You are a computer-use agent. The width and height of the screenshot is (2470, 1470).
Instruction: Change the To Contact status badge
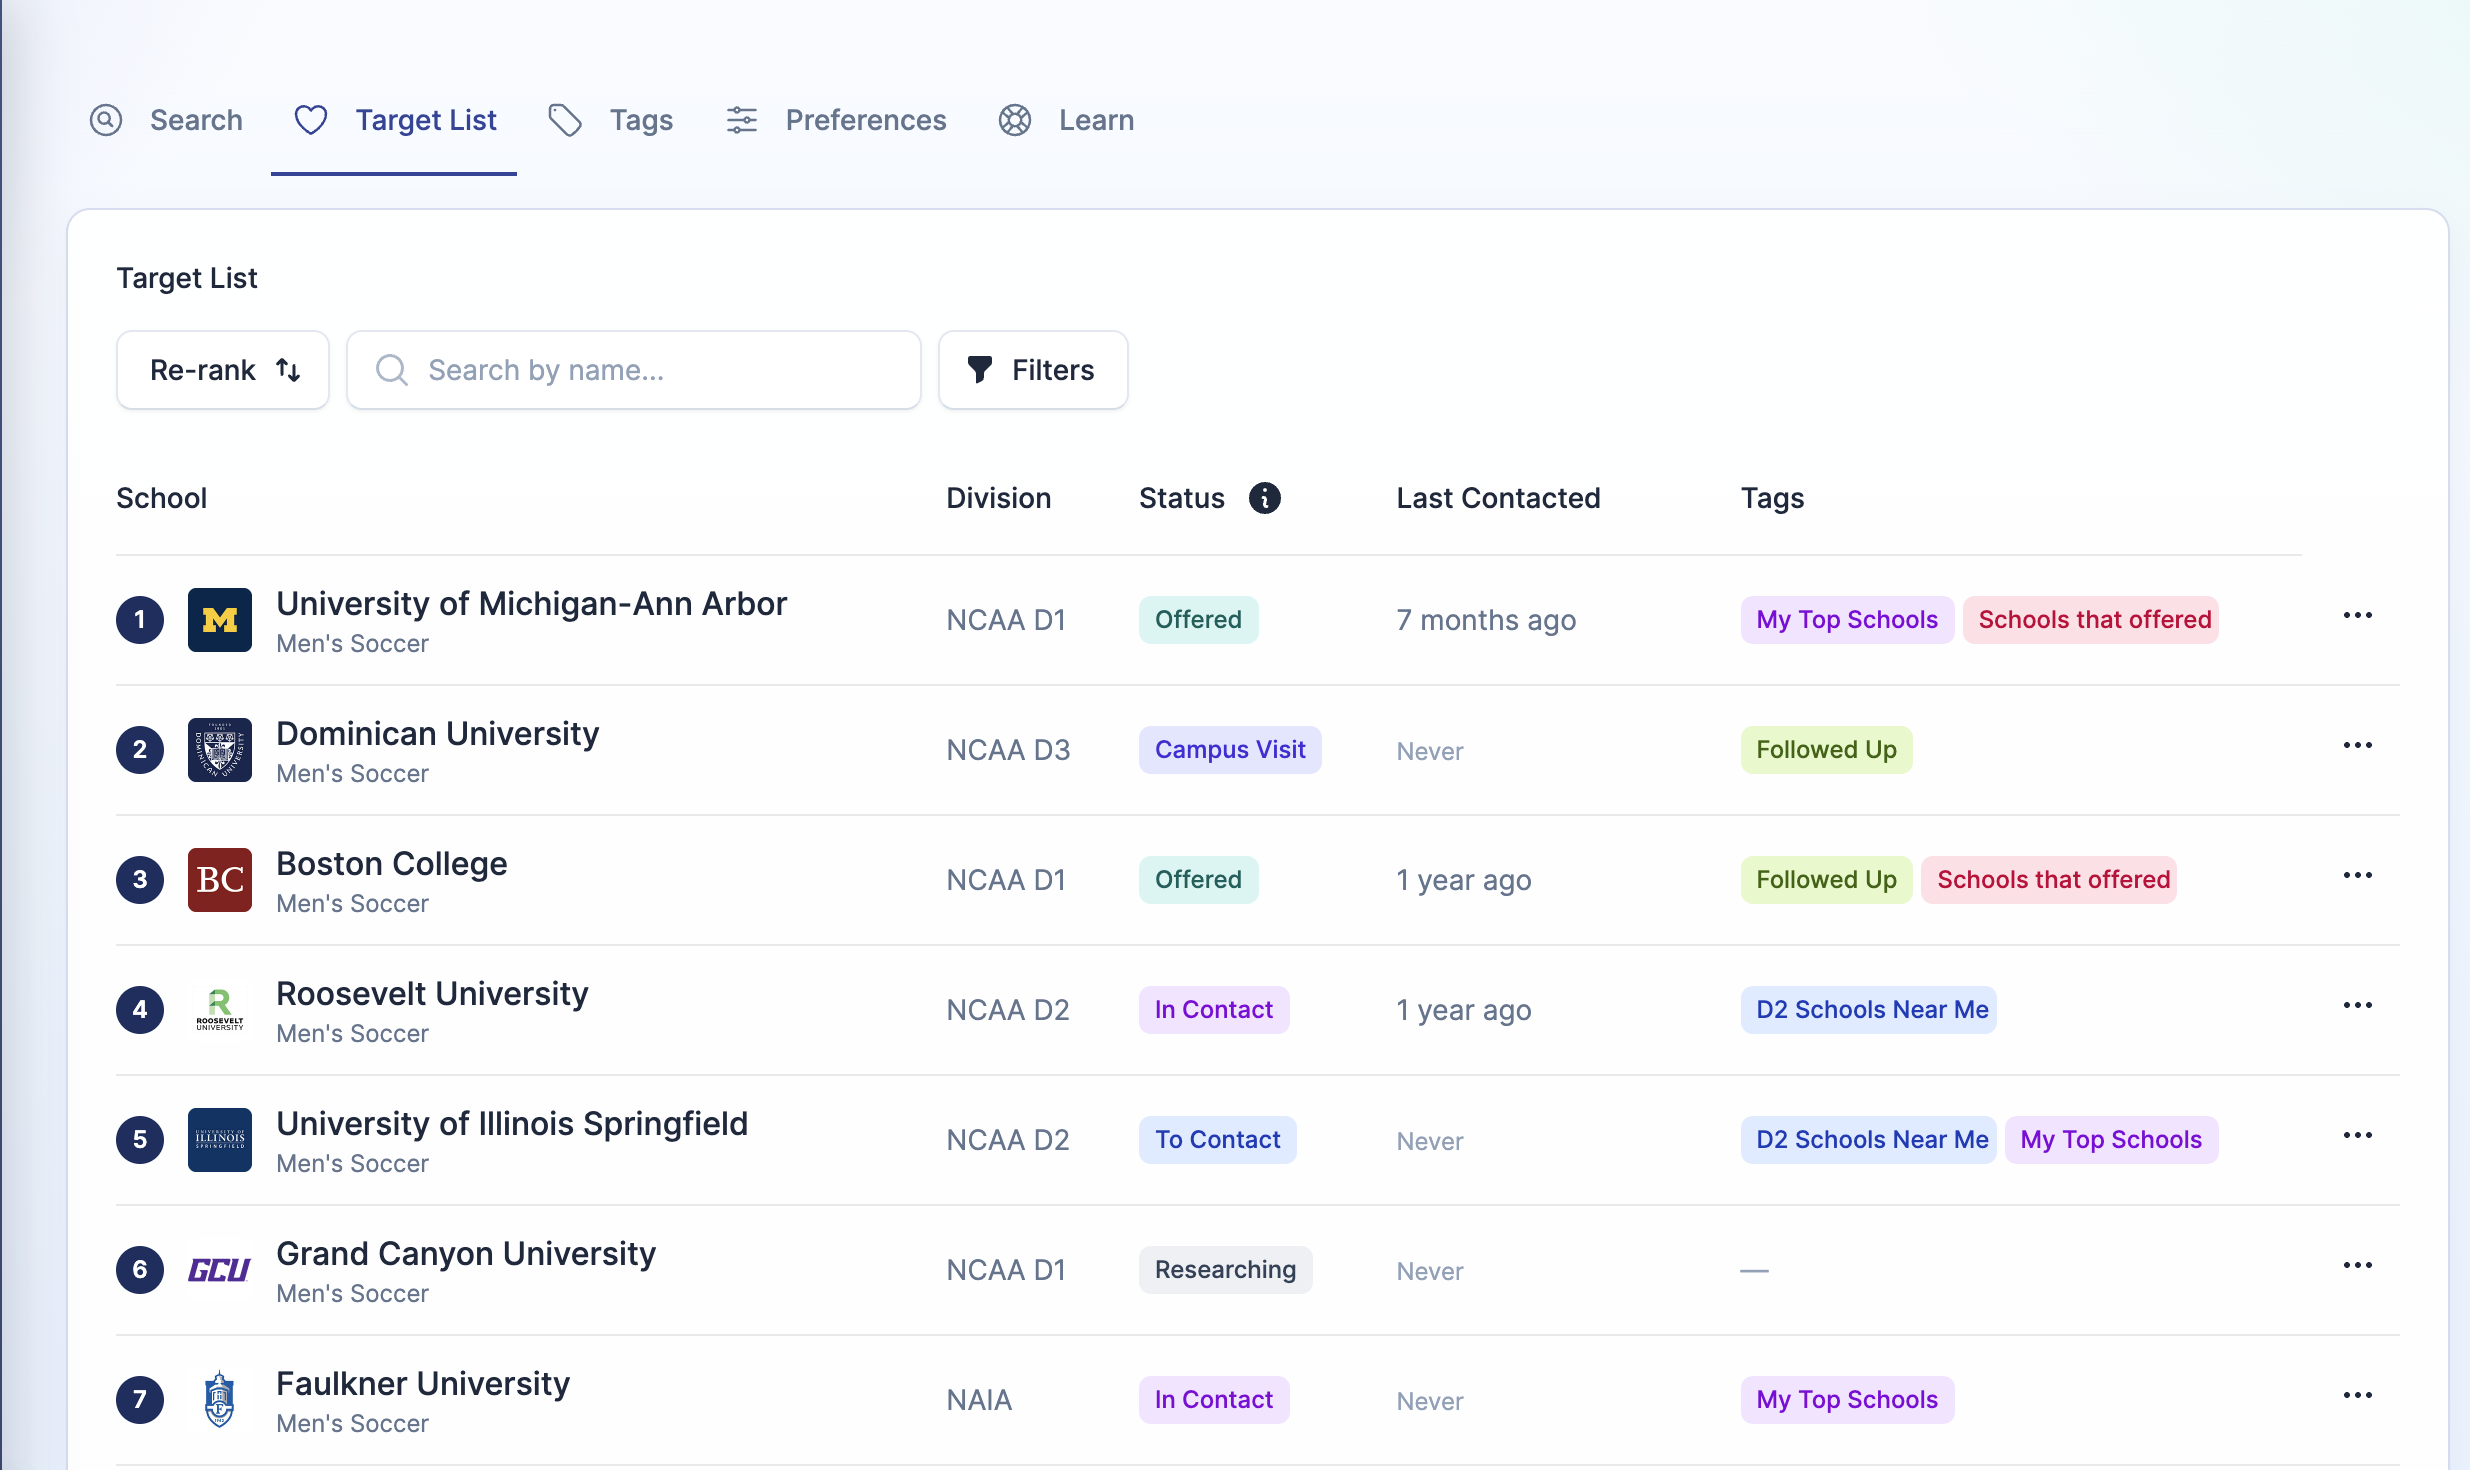(x=1218, y=1140)
